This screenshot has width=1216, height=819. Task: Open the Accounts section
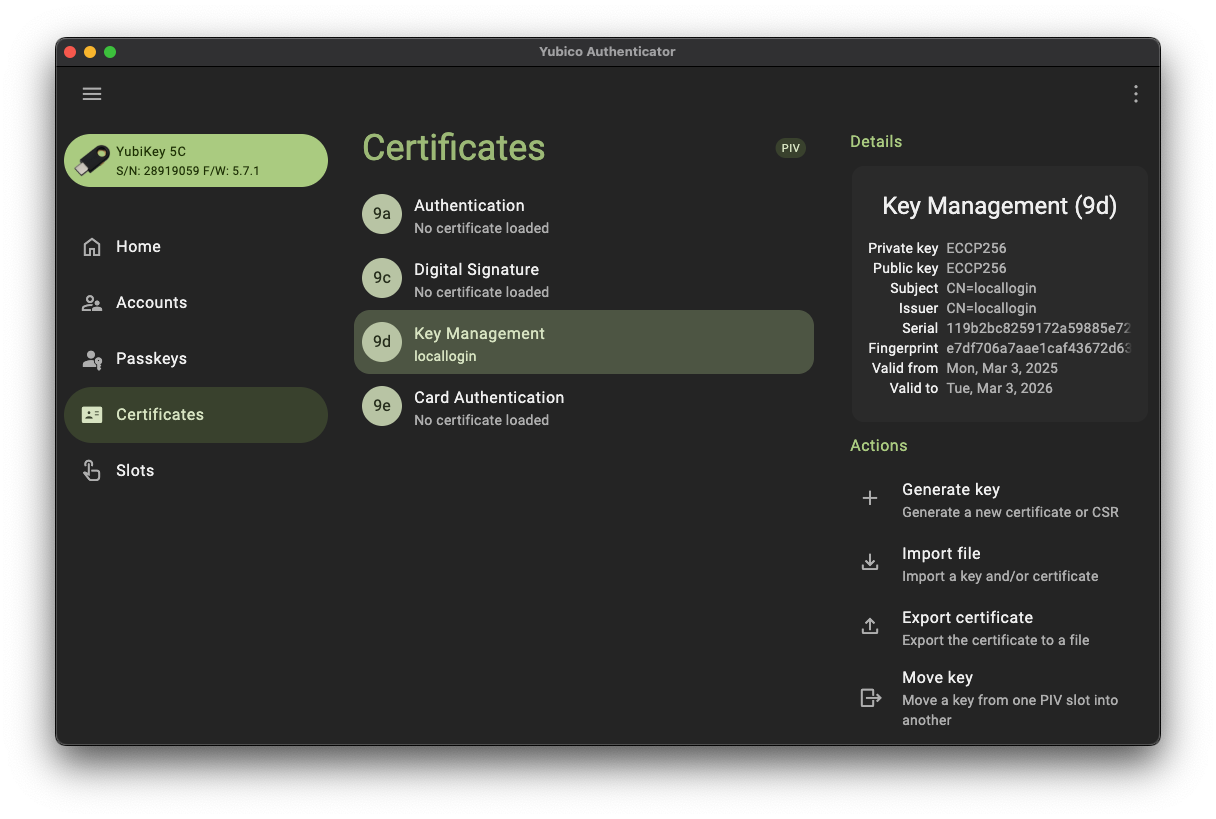pos(196,303)
